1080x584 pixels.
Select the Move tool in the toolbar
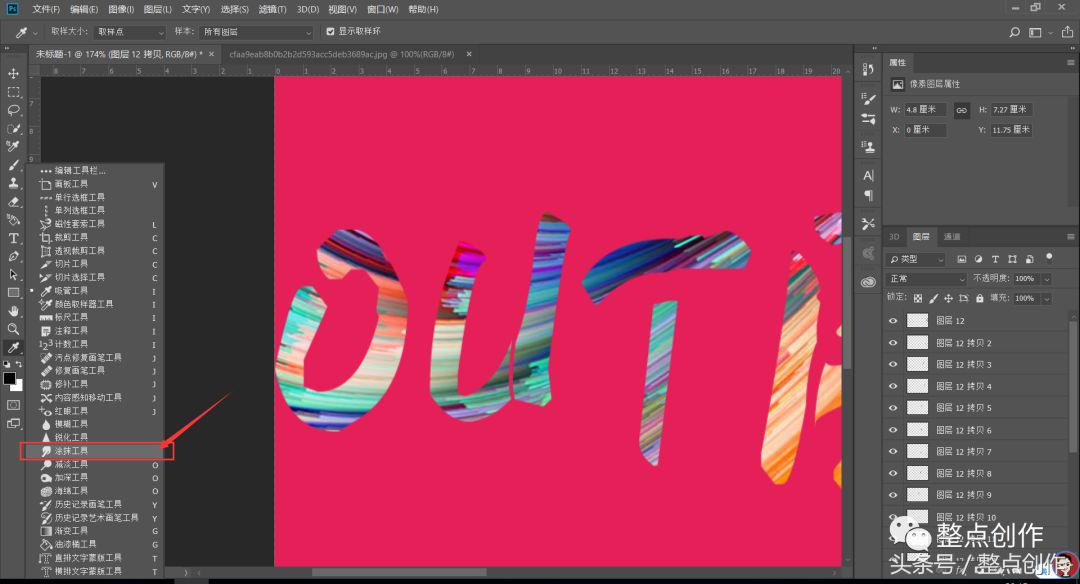pos(13,74)
